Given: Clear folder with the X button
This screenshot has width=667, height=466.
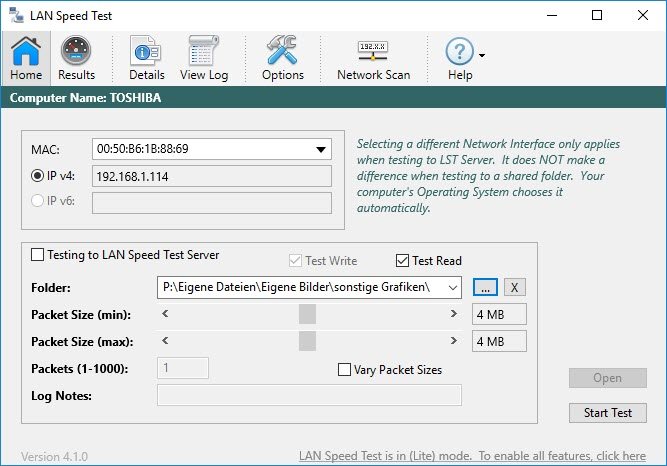Looking at the screenshot, I should 515,287.
